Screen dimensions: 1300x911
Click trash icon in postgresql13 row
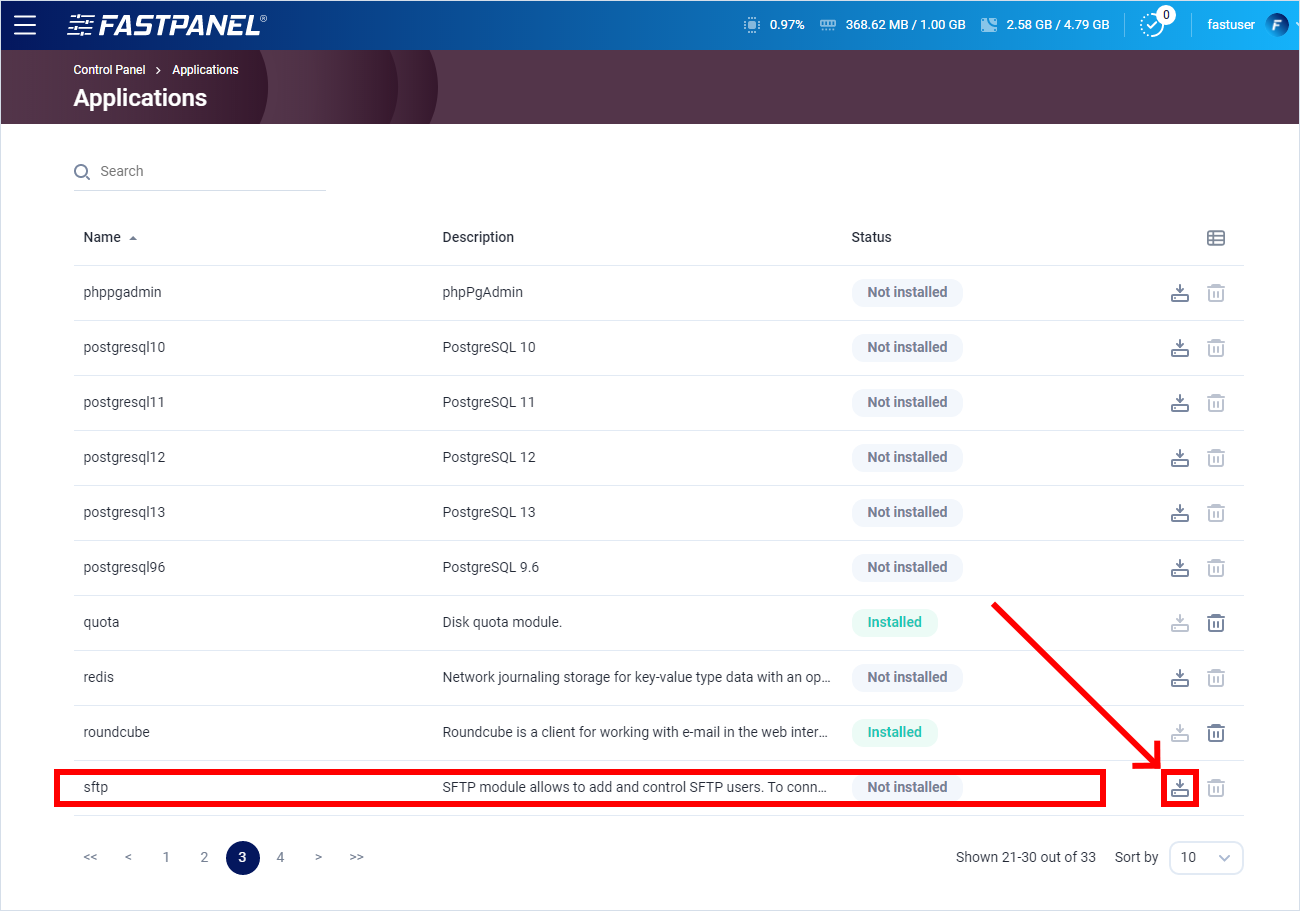point(1216,513)
